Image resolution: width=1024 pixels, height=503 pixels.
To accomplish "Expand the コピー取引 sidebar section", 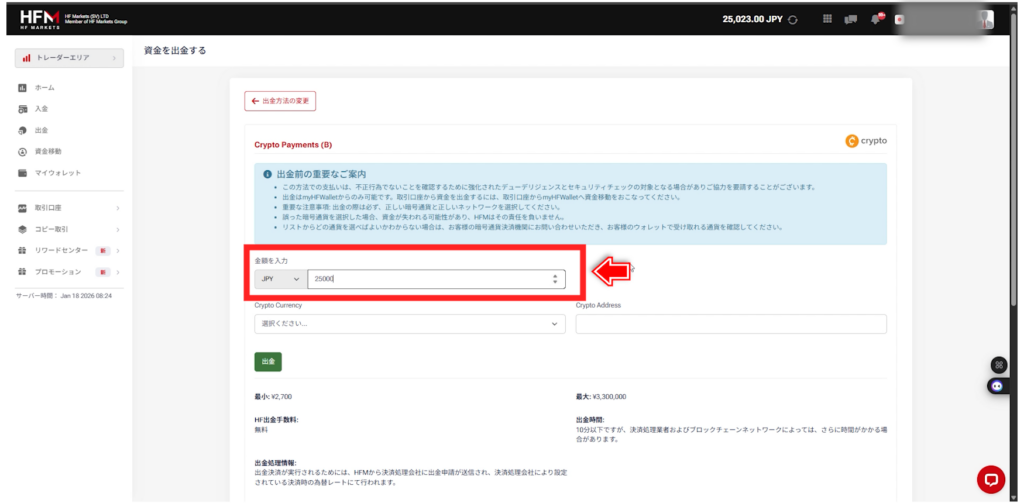I will coord(68,229).
